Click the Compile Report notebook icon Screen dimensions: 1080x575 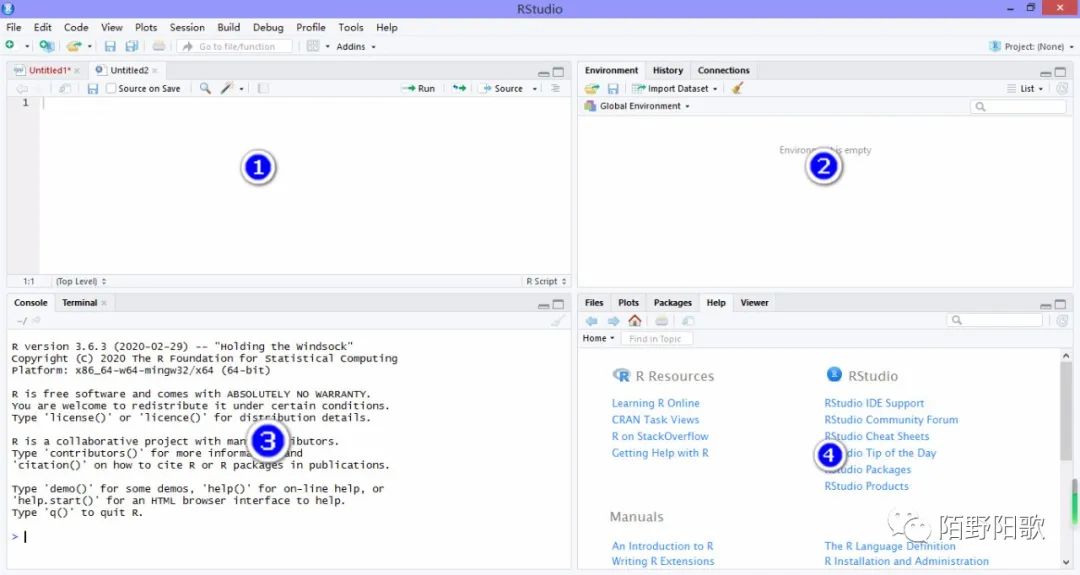(263, 88)
